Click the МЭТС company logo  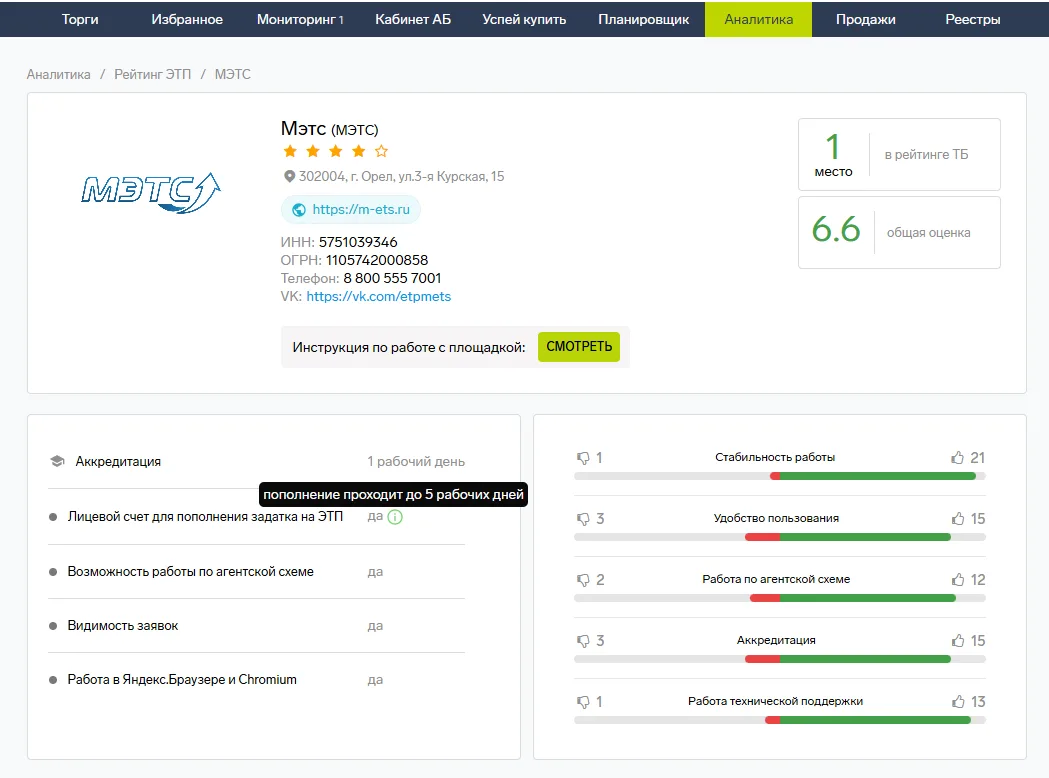point(151,193)
